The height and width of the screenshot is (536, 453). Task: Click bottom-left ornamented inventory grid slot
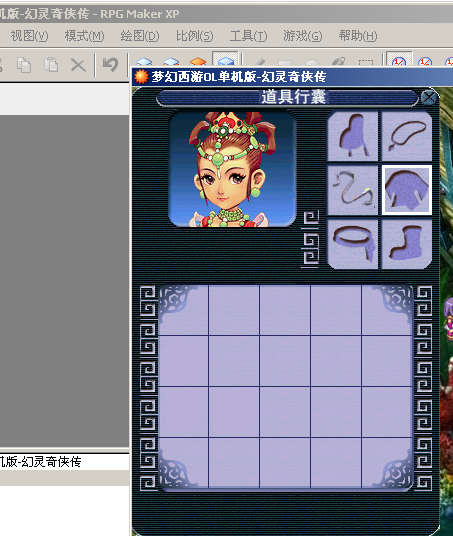184,463
